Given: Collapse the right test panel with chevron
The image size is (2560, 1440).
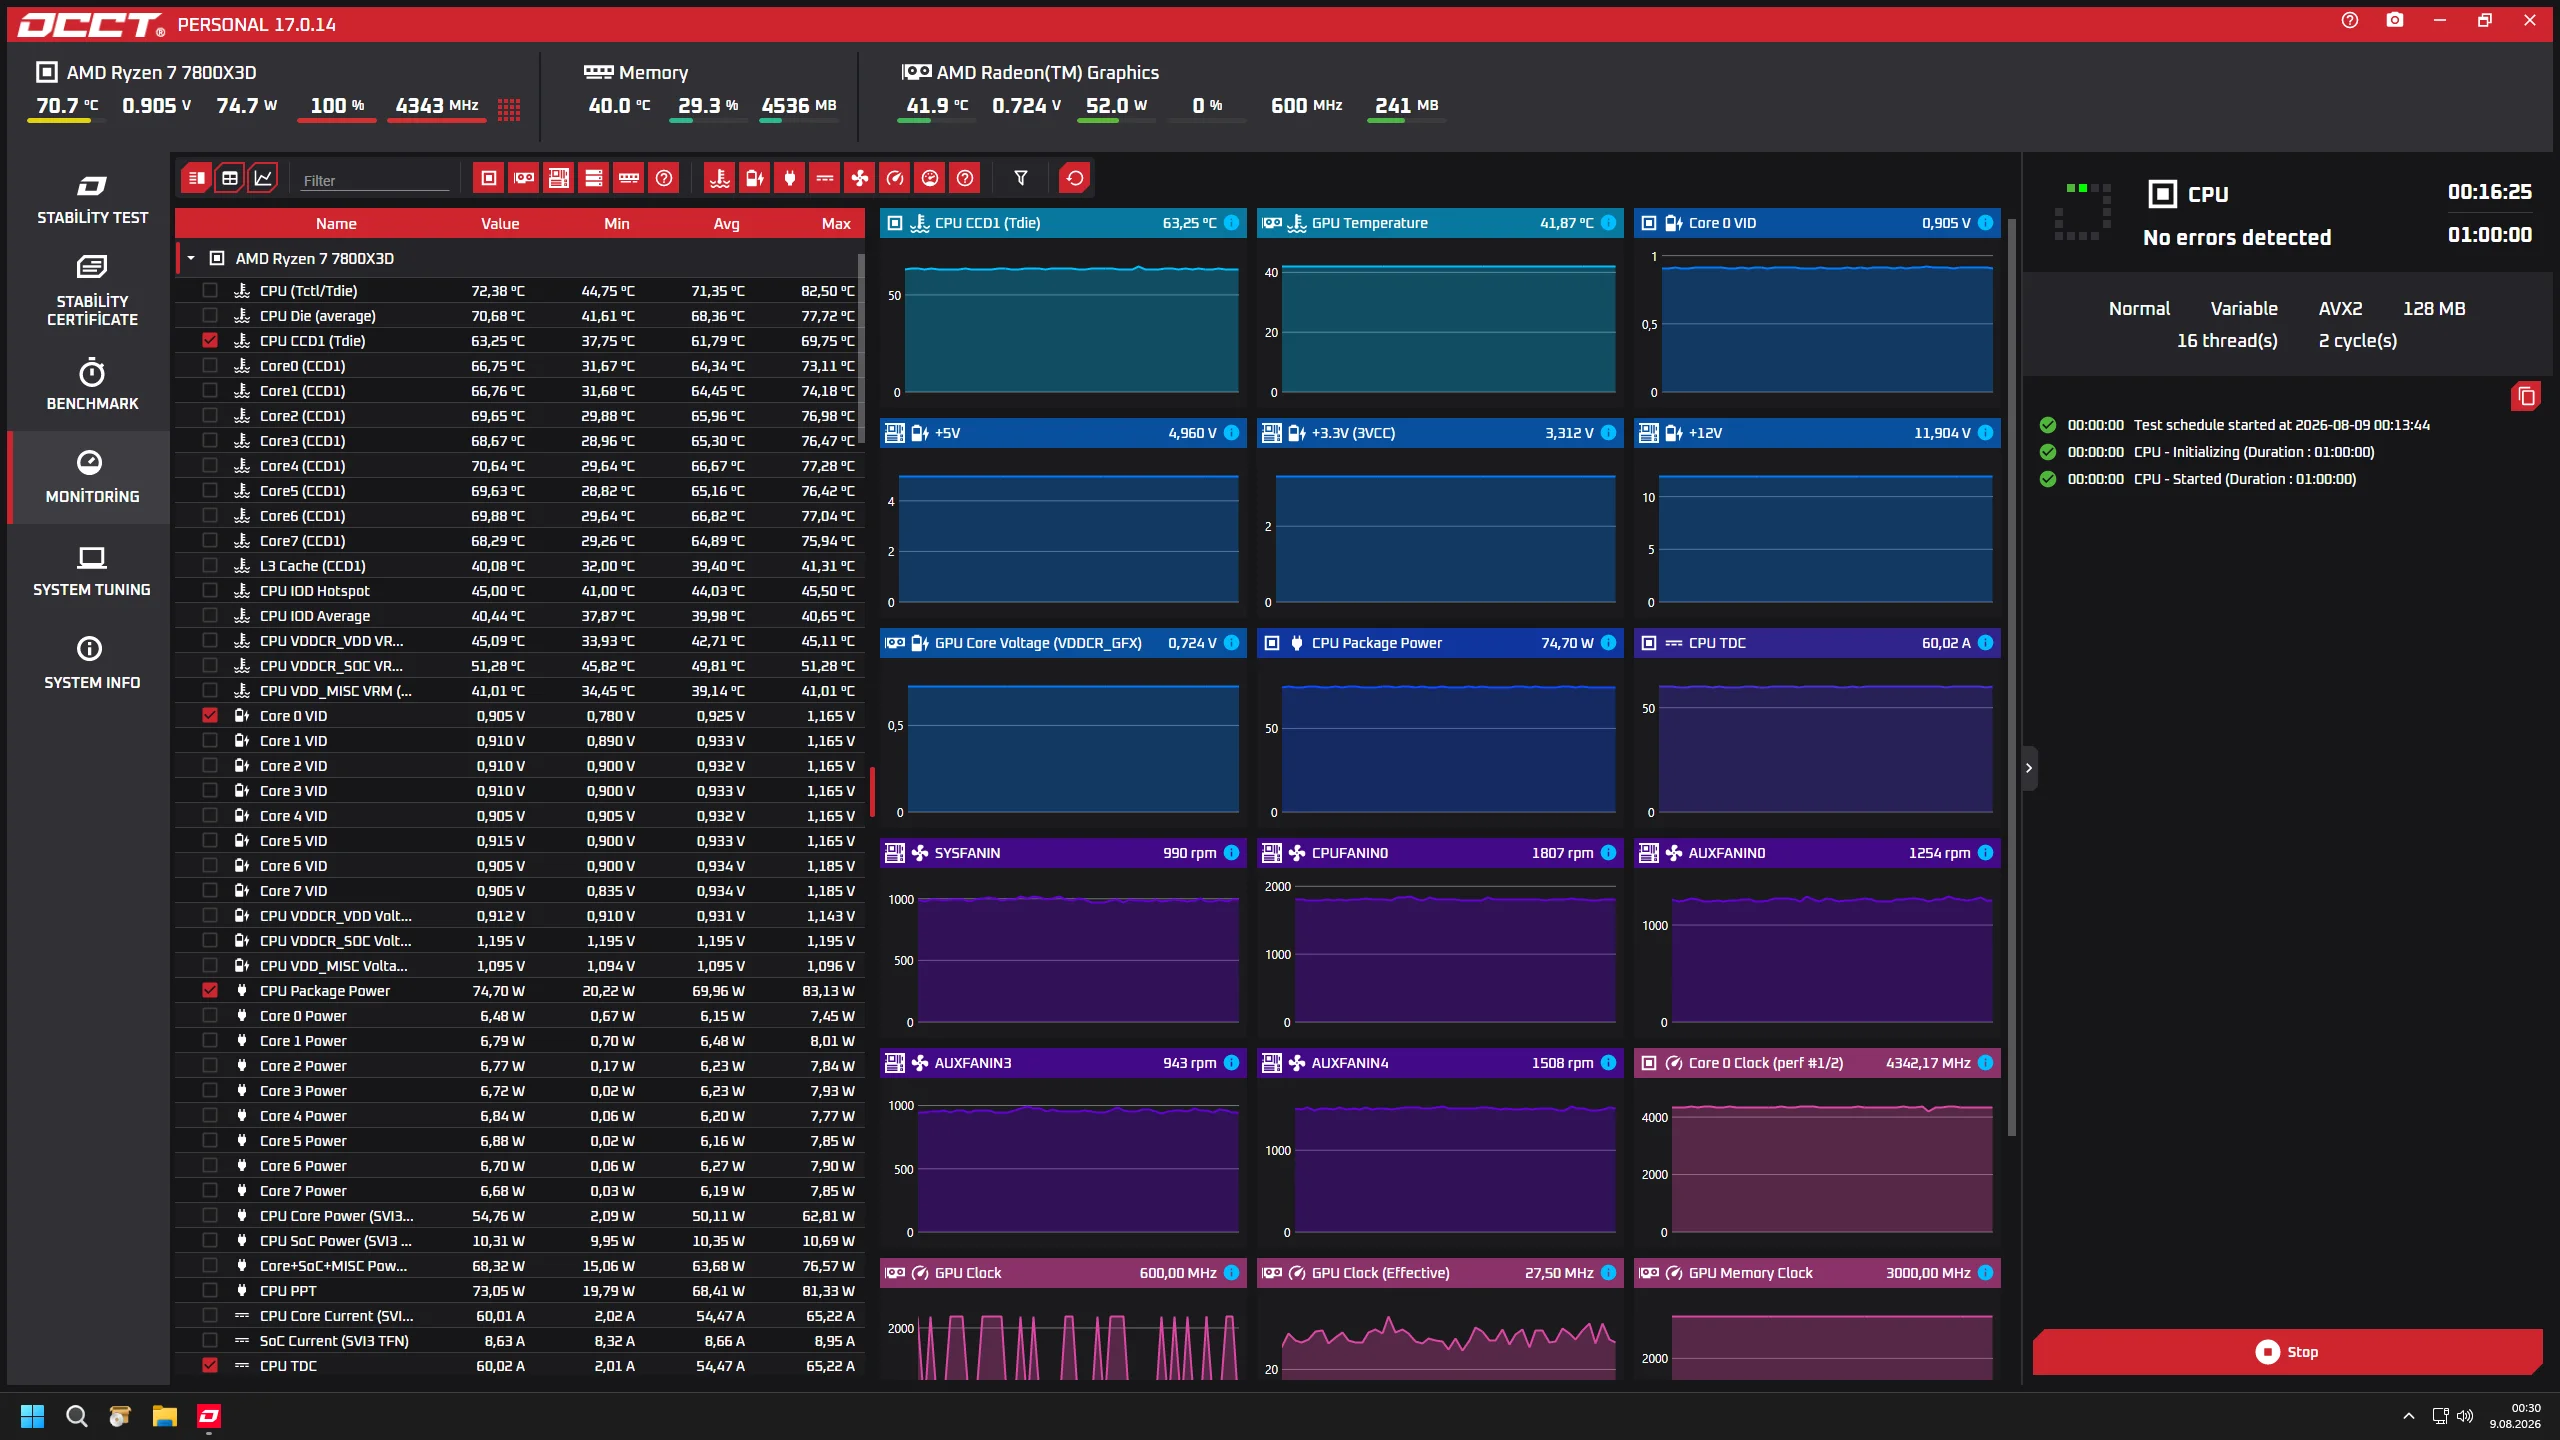Looking at the screenshot, I should pos(2029,768).
